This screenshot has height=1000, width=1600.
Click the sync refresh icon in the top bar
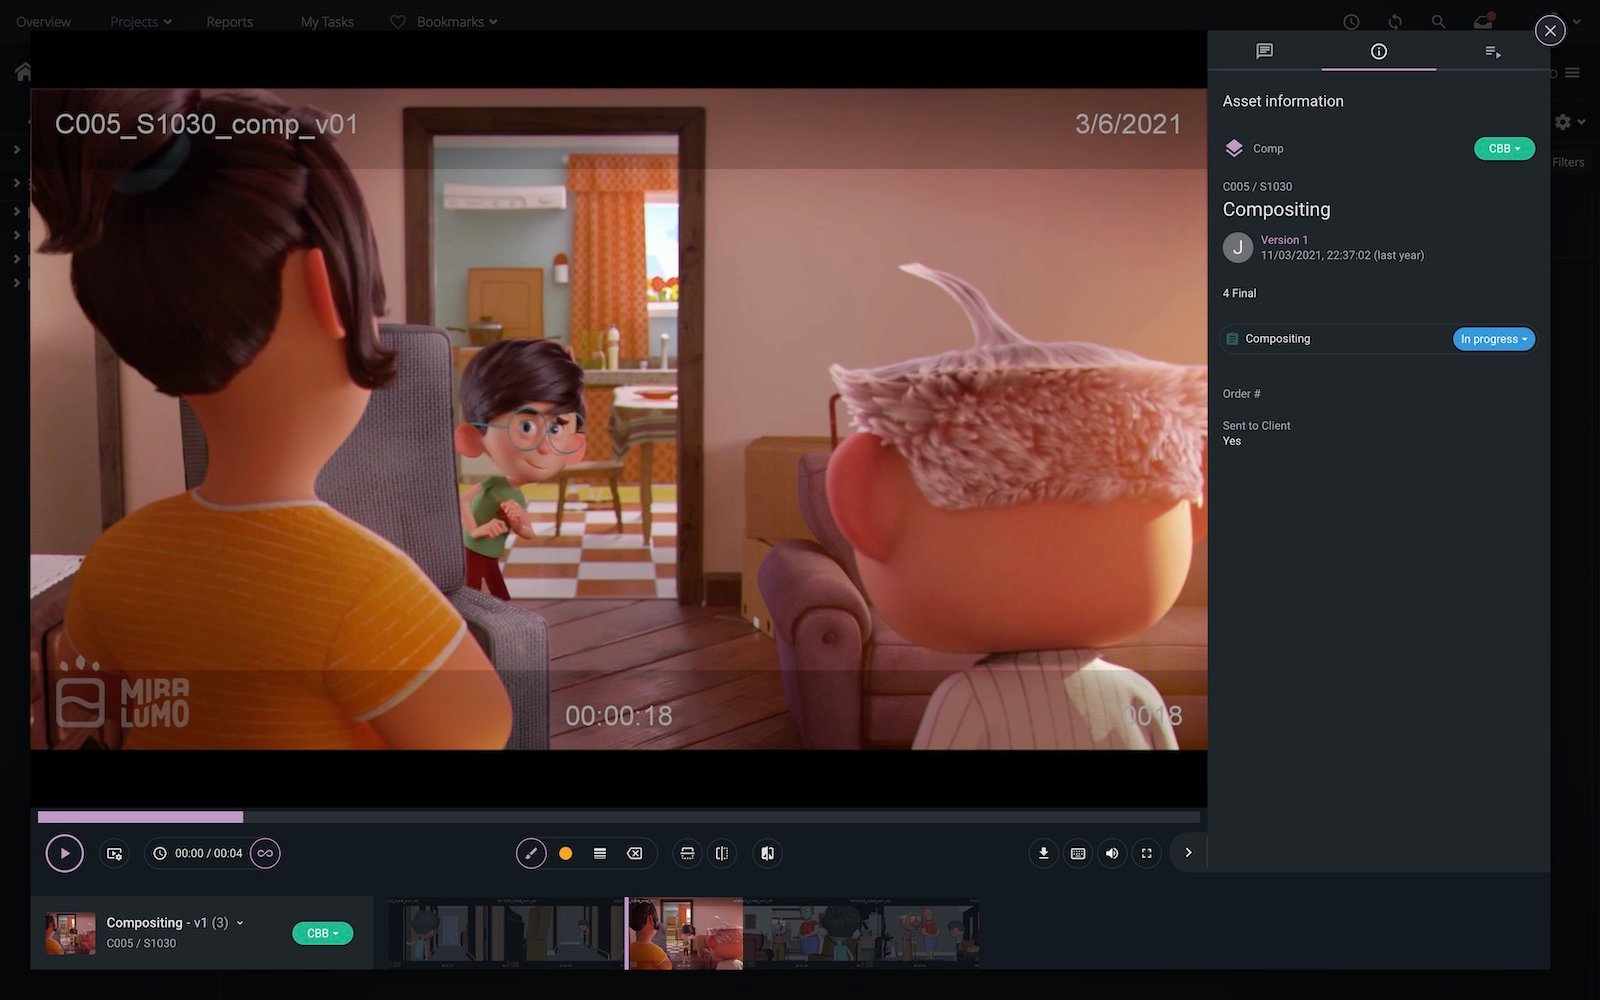[1395, 22]
